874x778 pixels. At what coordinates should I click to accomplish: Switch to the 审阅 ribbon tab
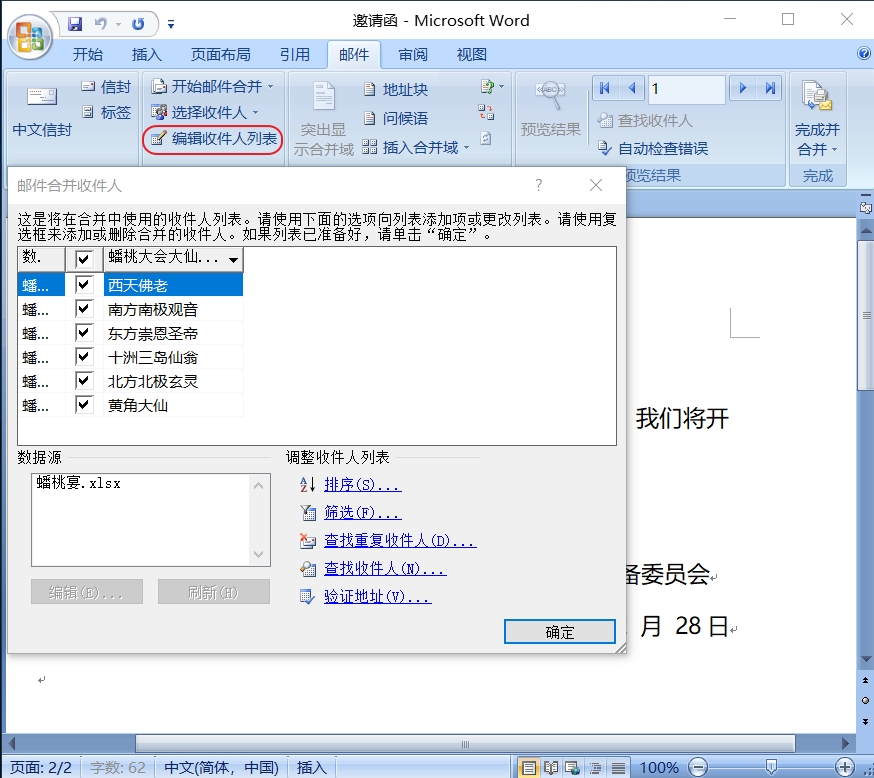click(x=413, y=55)
